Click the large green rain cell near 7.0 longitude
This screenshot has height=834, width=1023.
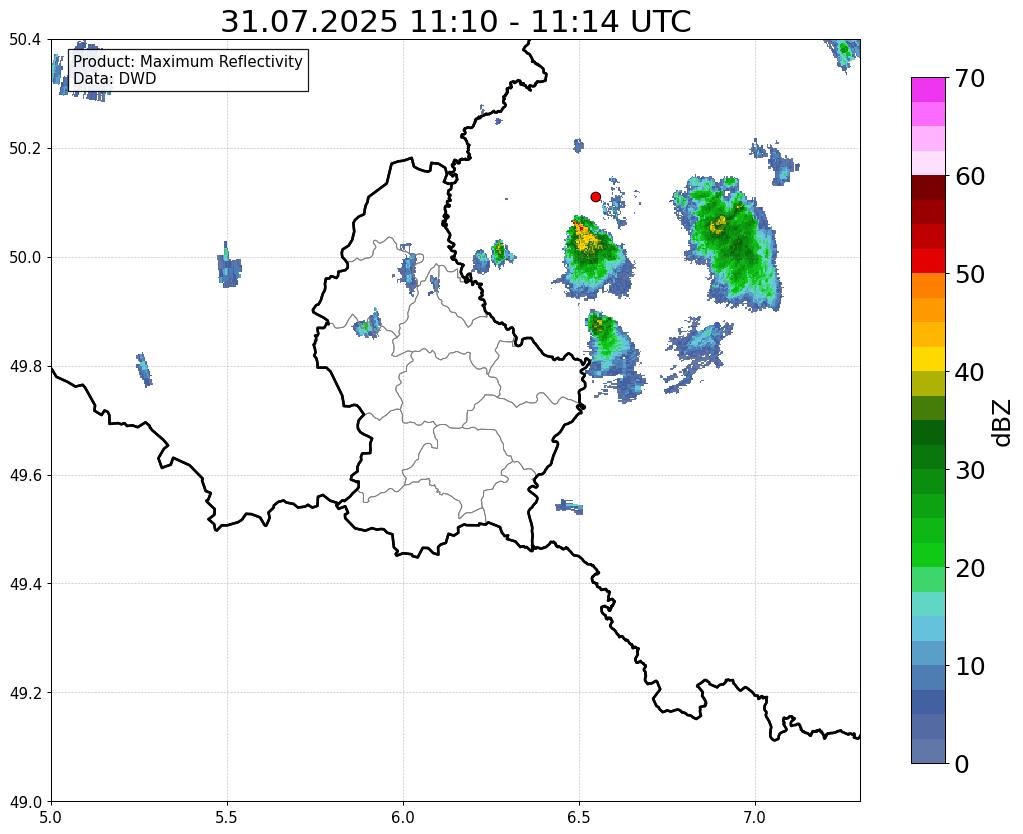coord(729,243)
